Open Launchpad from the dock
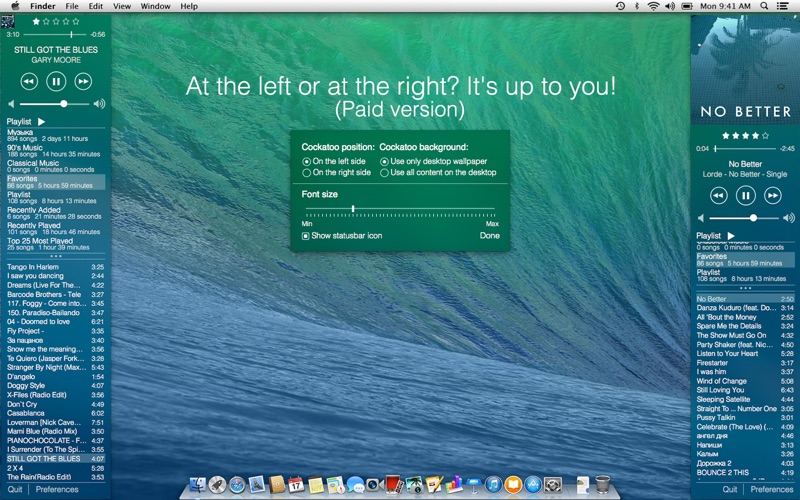The width and height of the screenshot is (800, 500). [x=217, y=484]
